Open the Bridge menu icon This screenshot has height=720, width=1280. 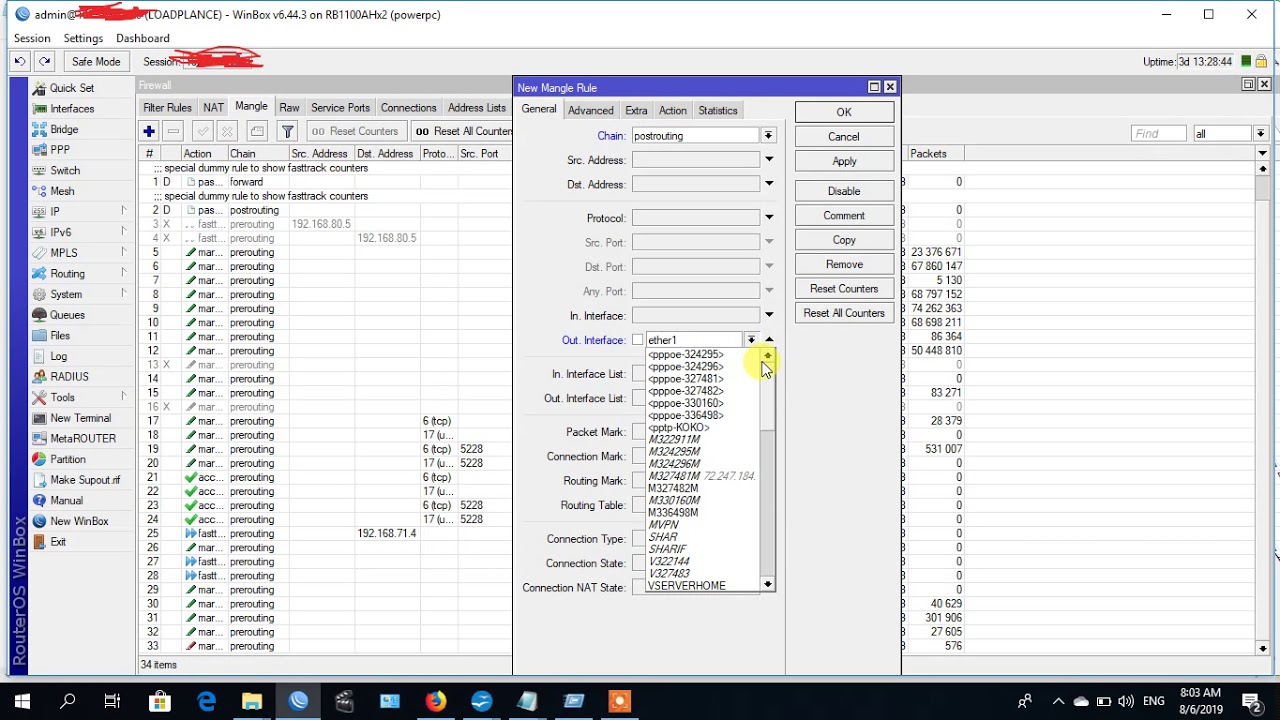(x=39, y=129)
